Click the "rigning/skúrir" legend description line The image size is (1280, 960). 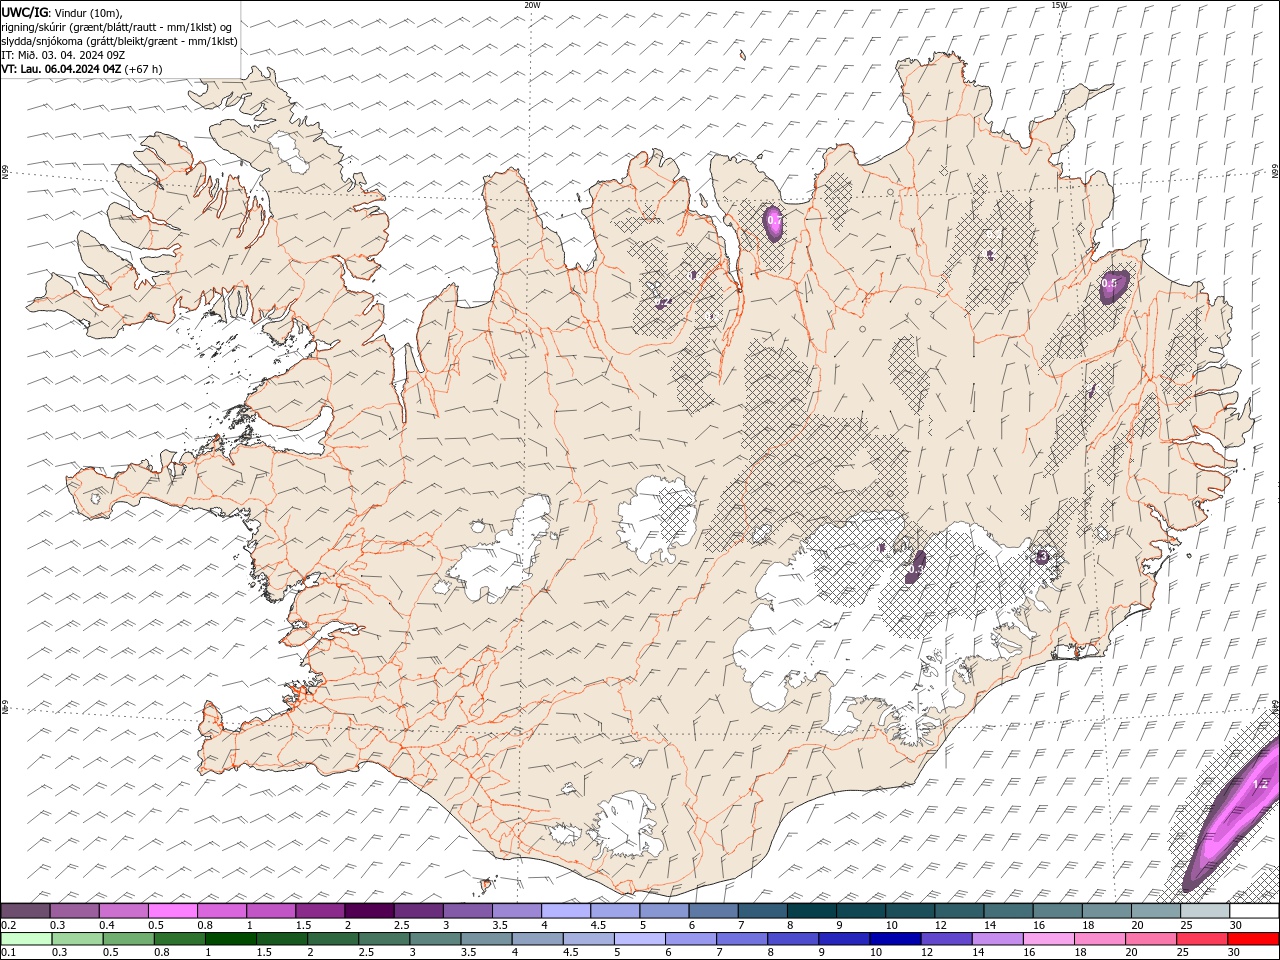click(x=117, y=27)
